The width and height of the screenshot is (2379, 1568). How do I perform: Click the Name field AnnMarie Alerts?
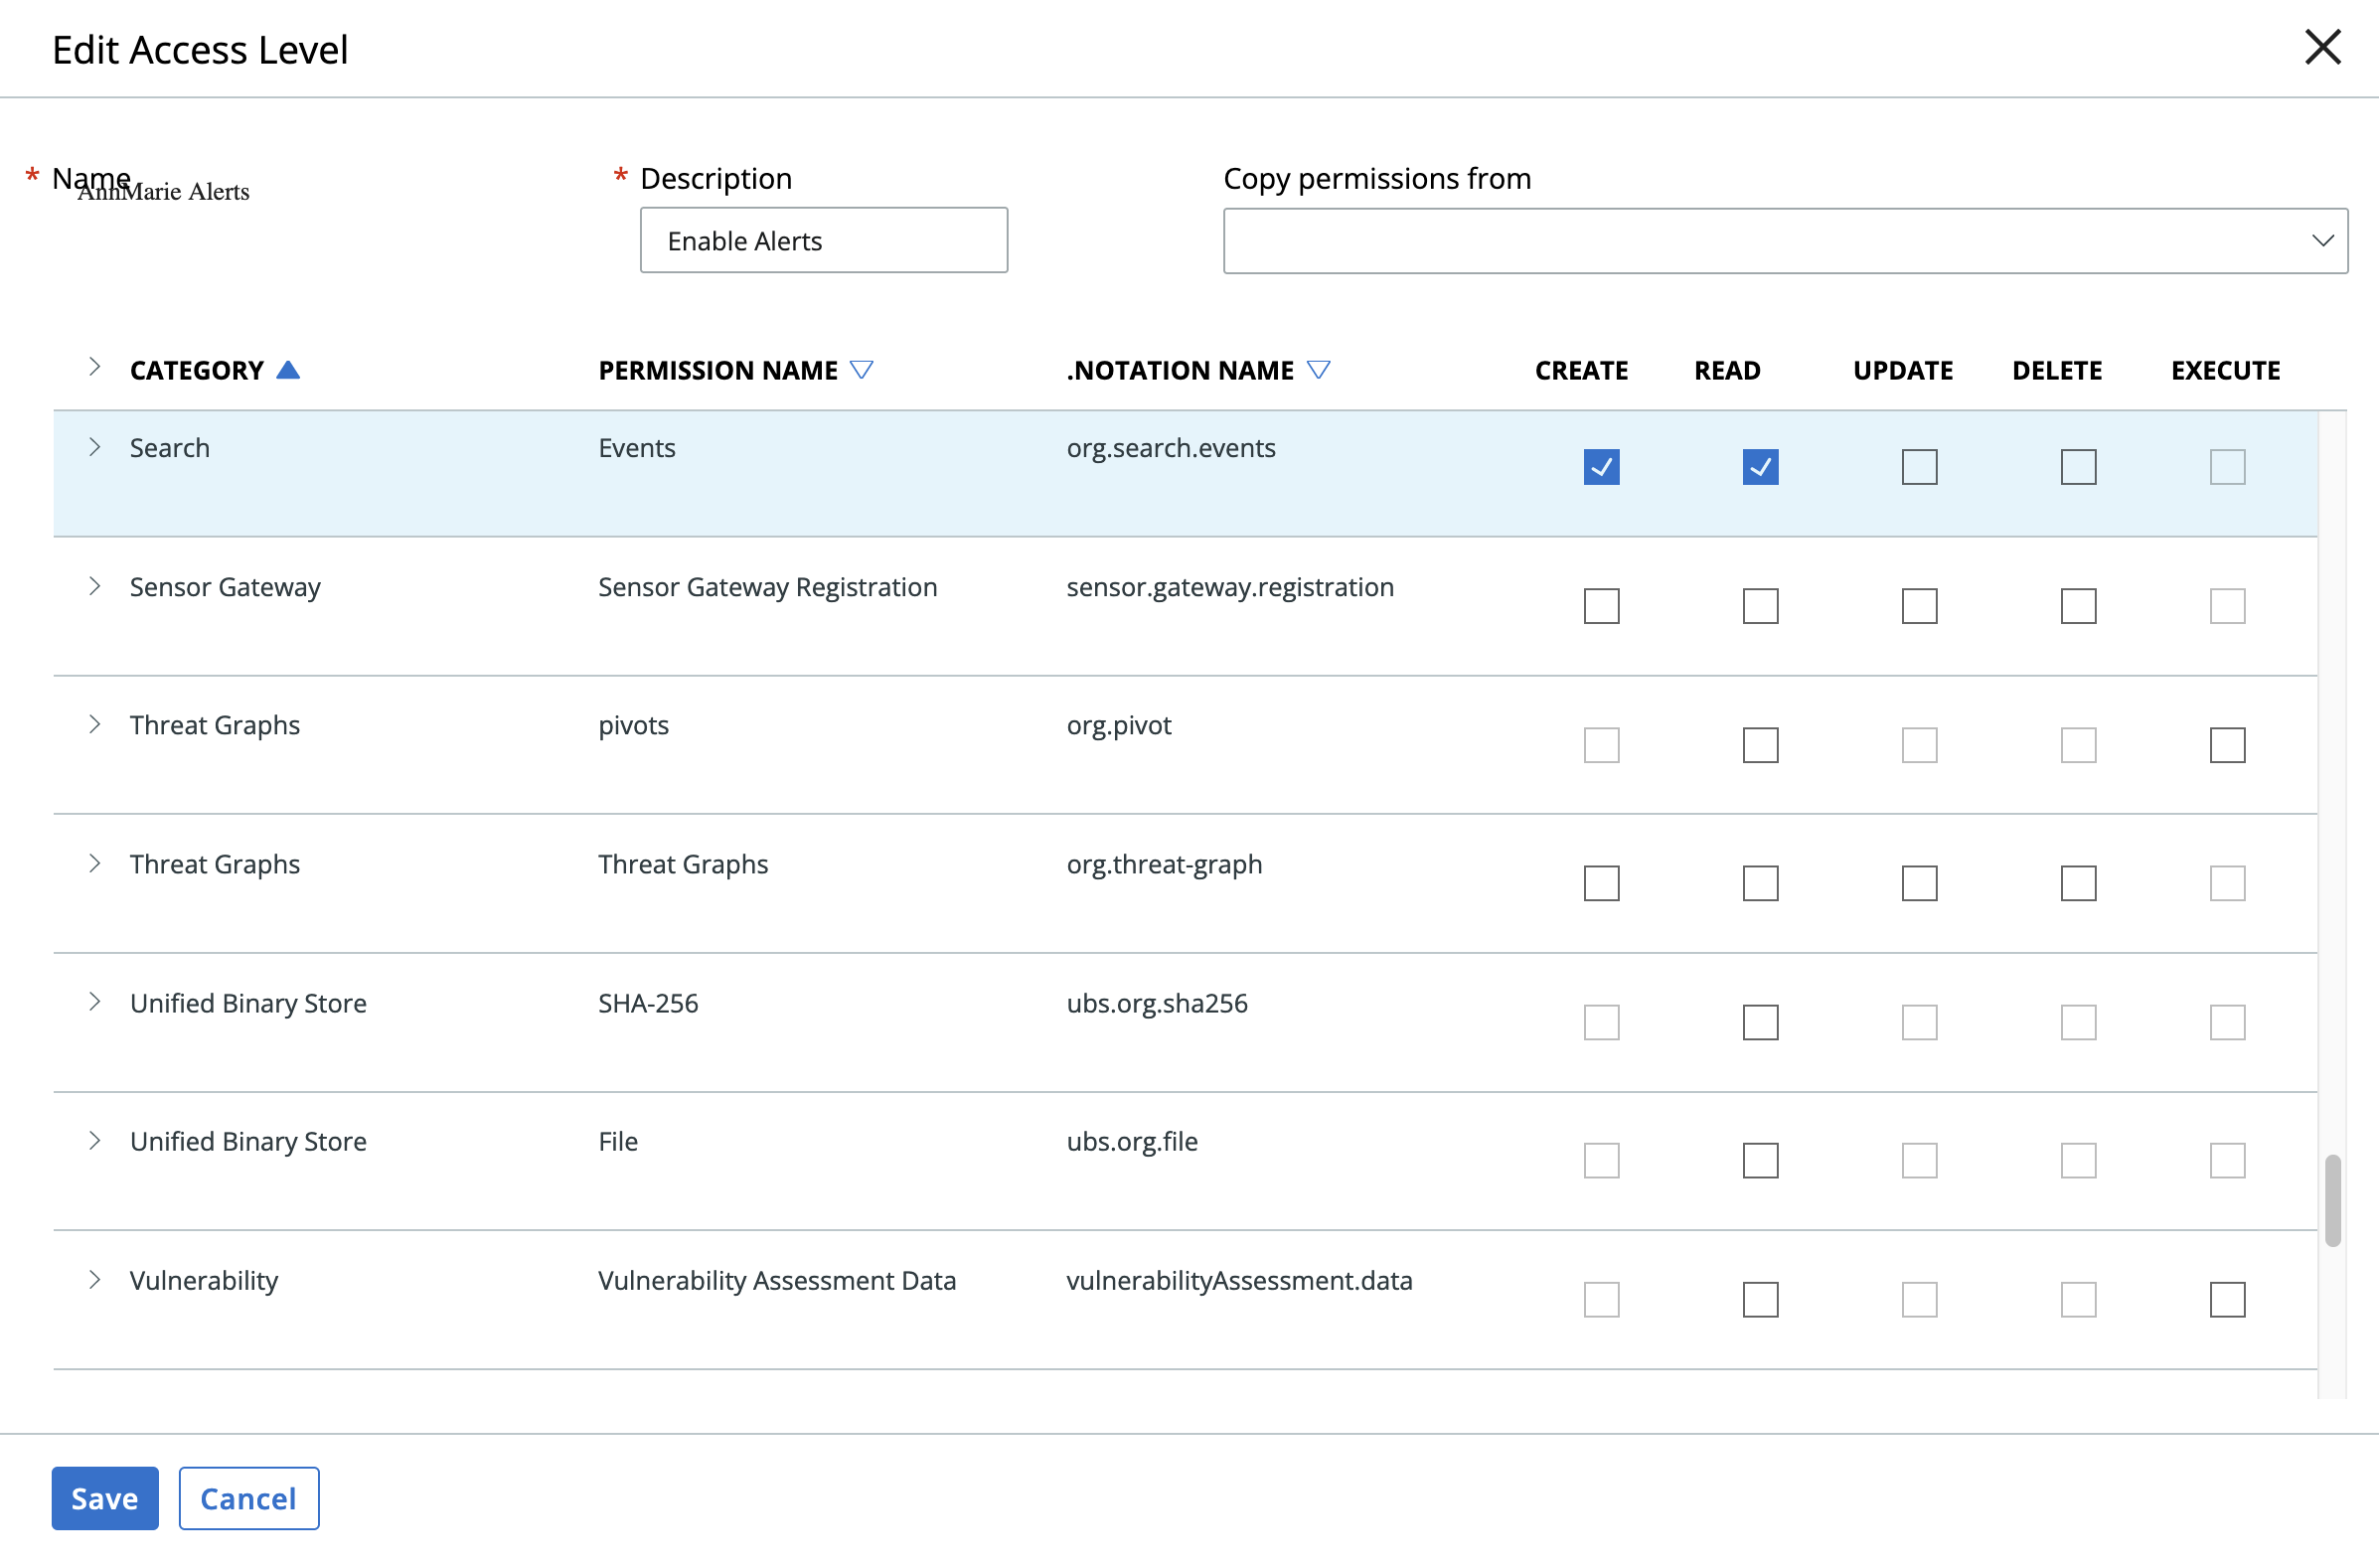point(163,191)
